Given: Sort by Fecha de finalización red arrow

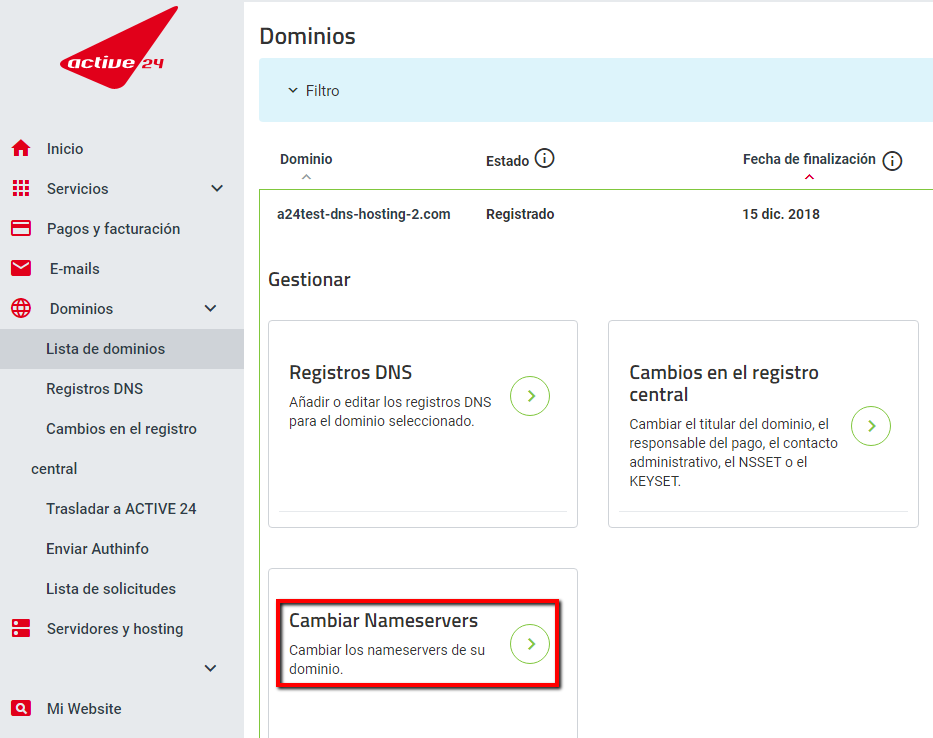Looking at the screenshot, I should (x=809, y=177).
